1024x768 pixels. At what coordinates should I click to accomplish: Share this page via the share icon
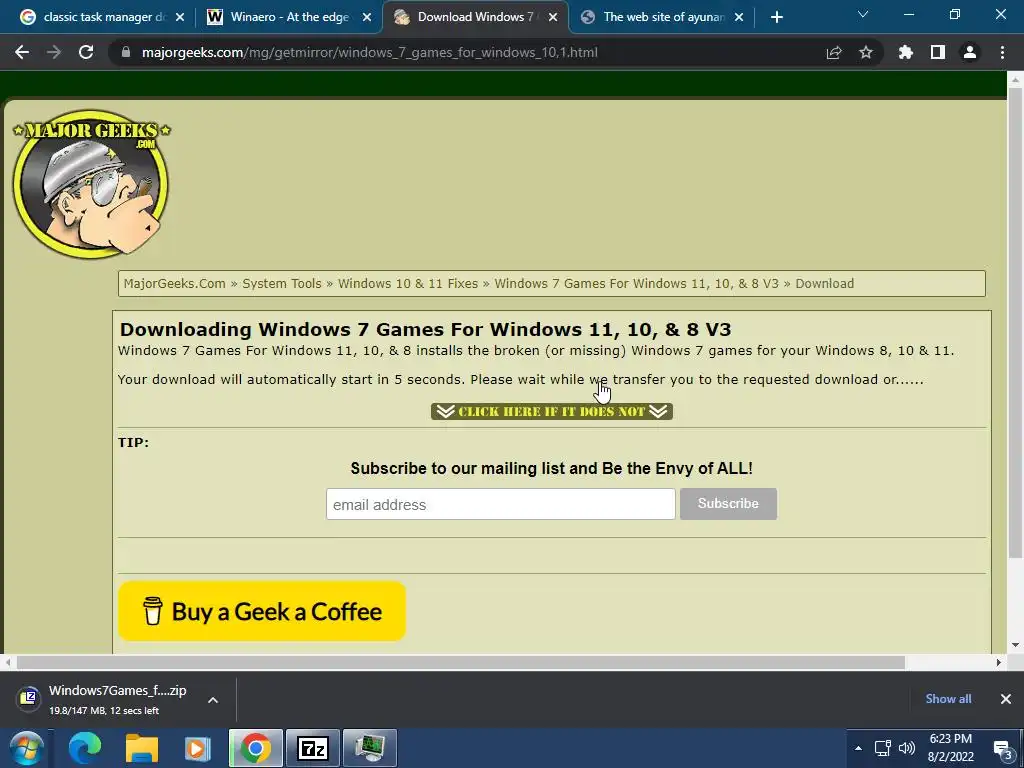pos(834,52)
